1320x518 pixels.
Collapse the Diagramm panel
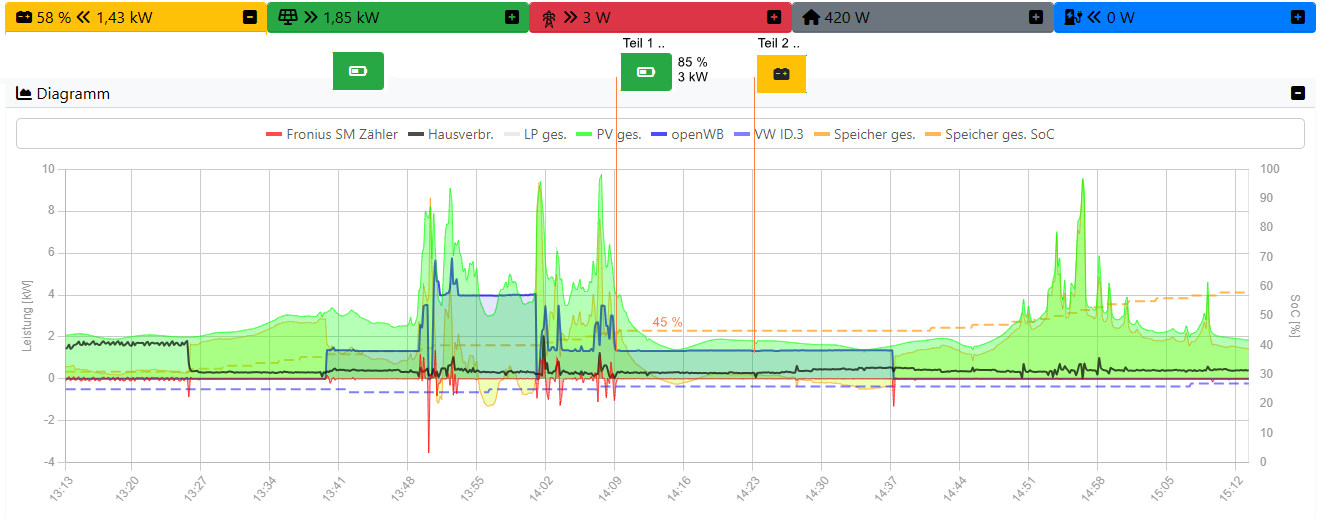(x=1298, y=93)
